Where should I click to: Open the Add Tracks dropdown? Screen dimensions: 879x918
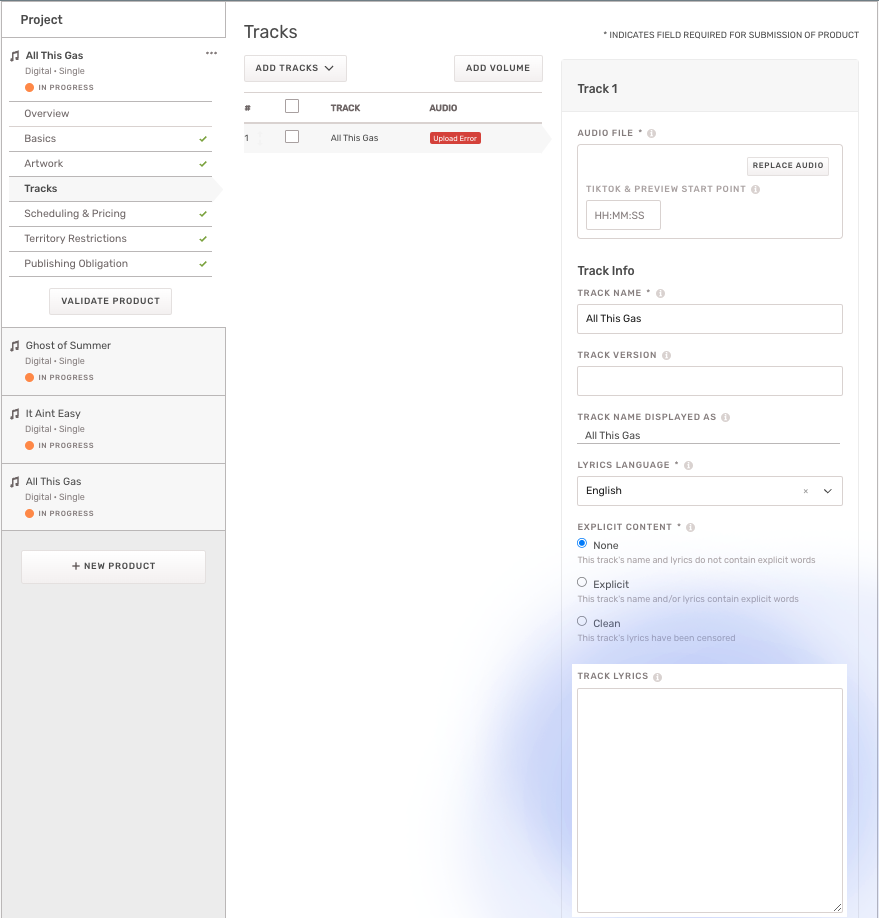click(x=295, y=68)
